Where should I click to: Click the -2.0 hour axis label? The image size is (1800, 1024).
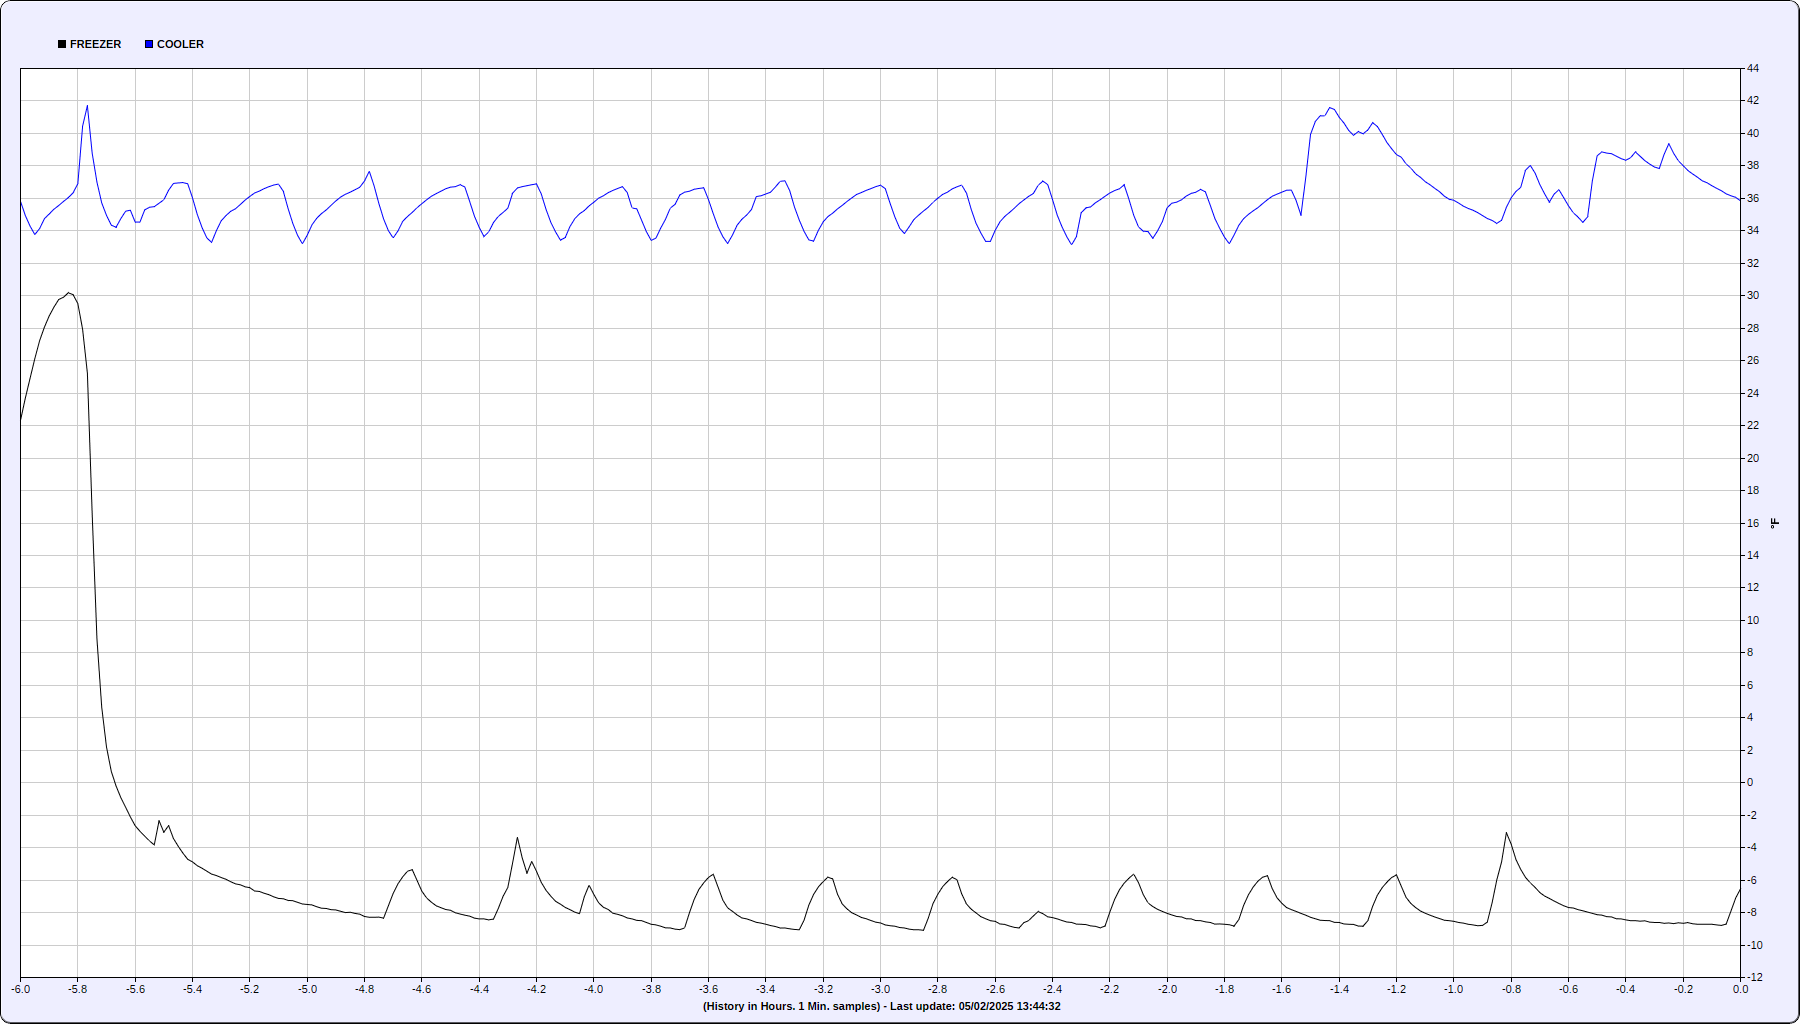tap(1167, 989)
